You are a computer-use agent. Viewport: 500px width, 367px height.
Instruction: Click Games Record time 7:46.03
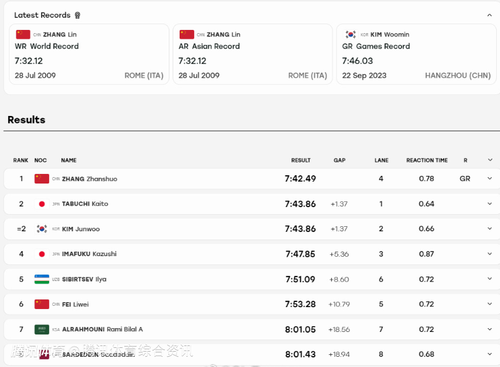point(357,61)
